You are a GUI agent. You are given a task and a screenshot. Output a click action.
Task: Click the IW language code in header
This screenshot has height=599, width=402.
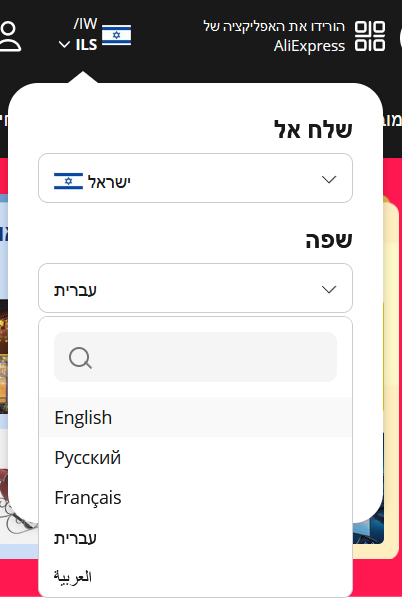(86, 24)
